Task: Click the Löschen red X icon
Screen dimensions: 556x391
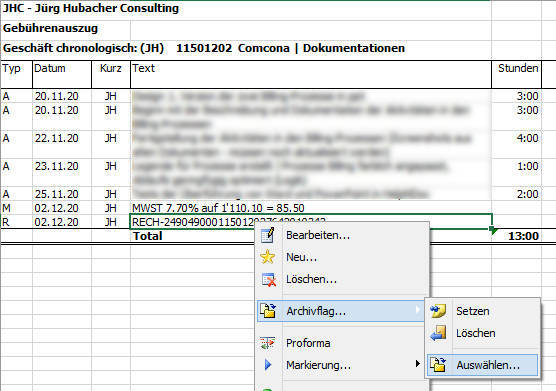Action: pyautogui.click(x=268, y=280)
